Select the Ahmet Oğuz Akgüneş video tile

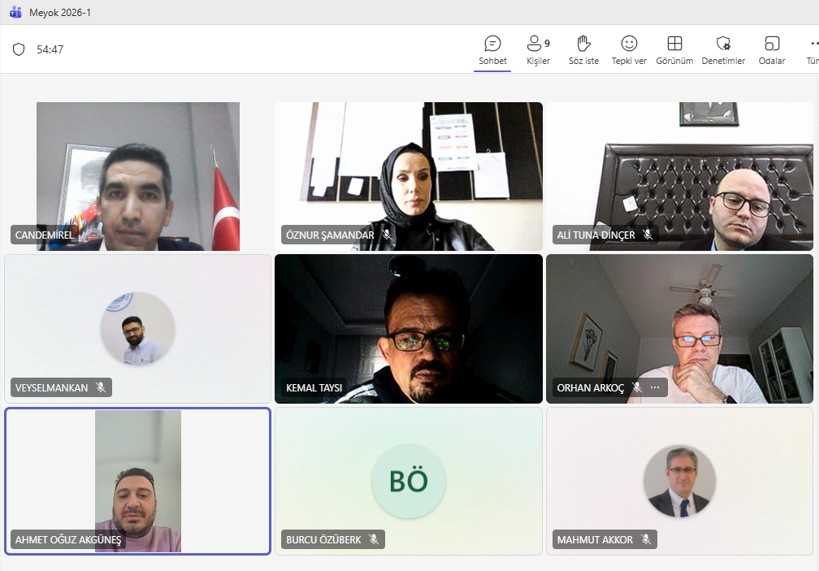pyautogui.click(x=138, y=481)
